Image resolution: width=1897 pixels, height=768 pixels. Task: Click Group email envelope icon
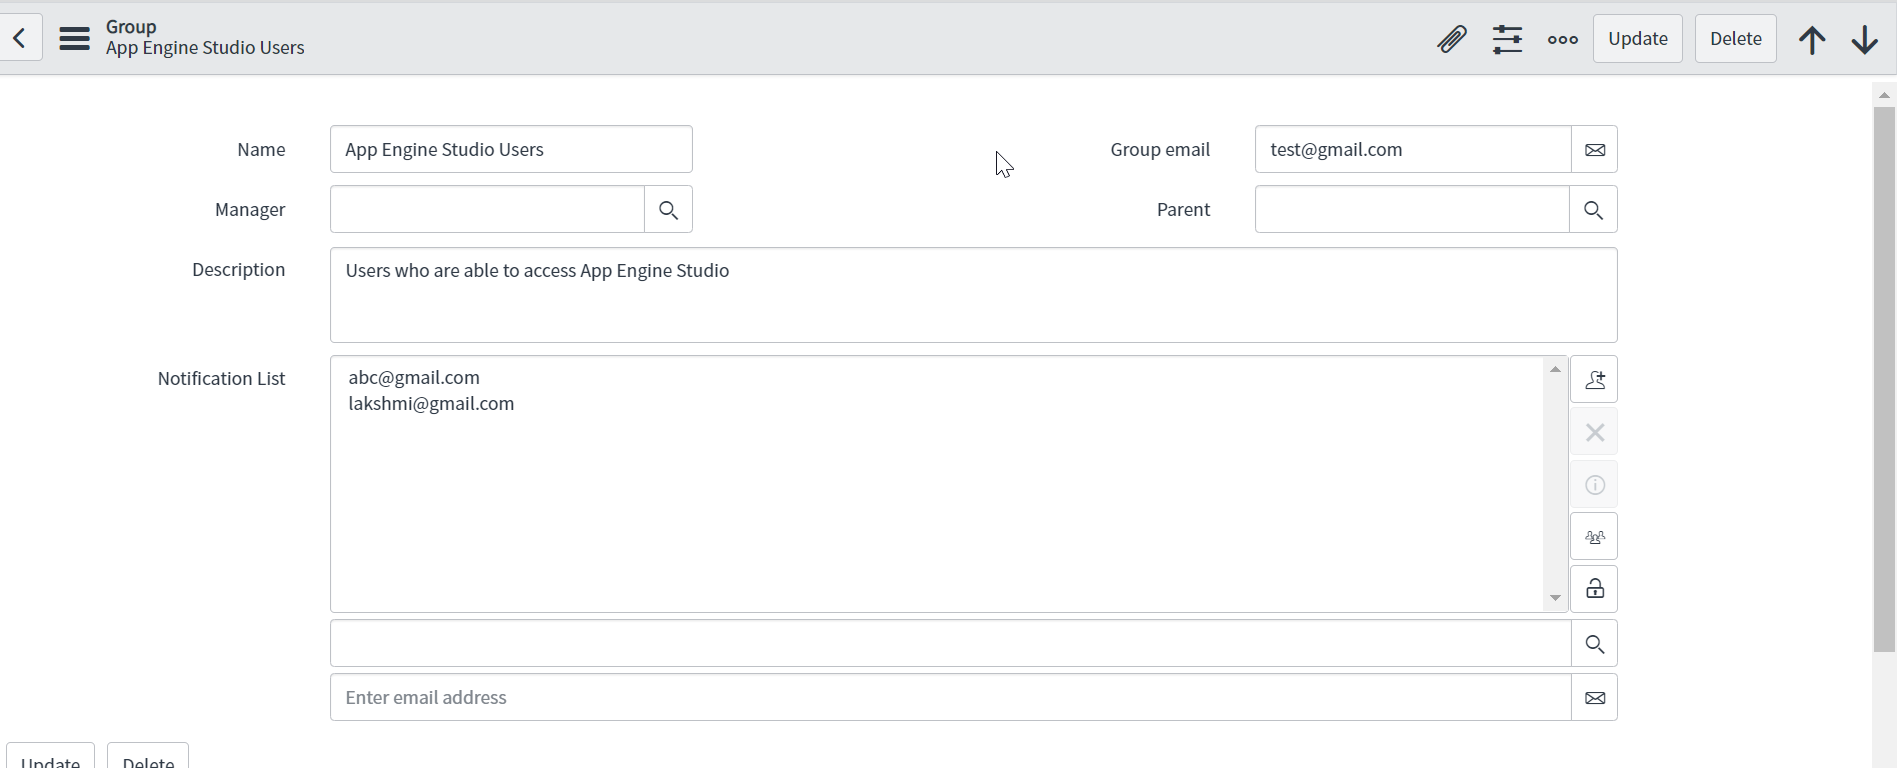[1594, 150]
